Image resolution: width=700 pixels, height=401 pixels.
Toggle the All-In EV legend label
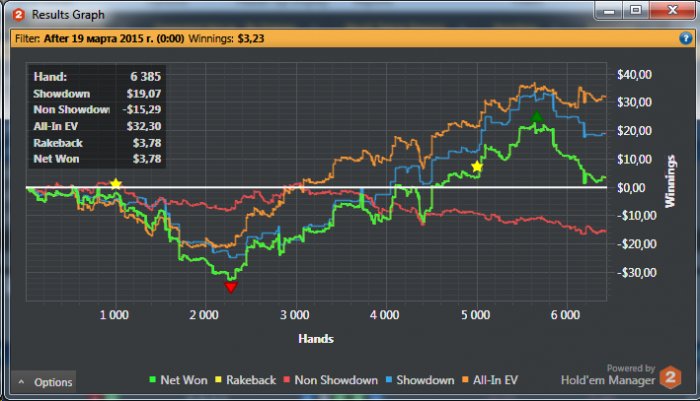tap(496, 380)
